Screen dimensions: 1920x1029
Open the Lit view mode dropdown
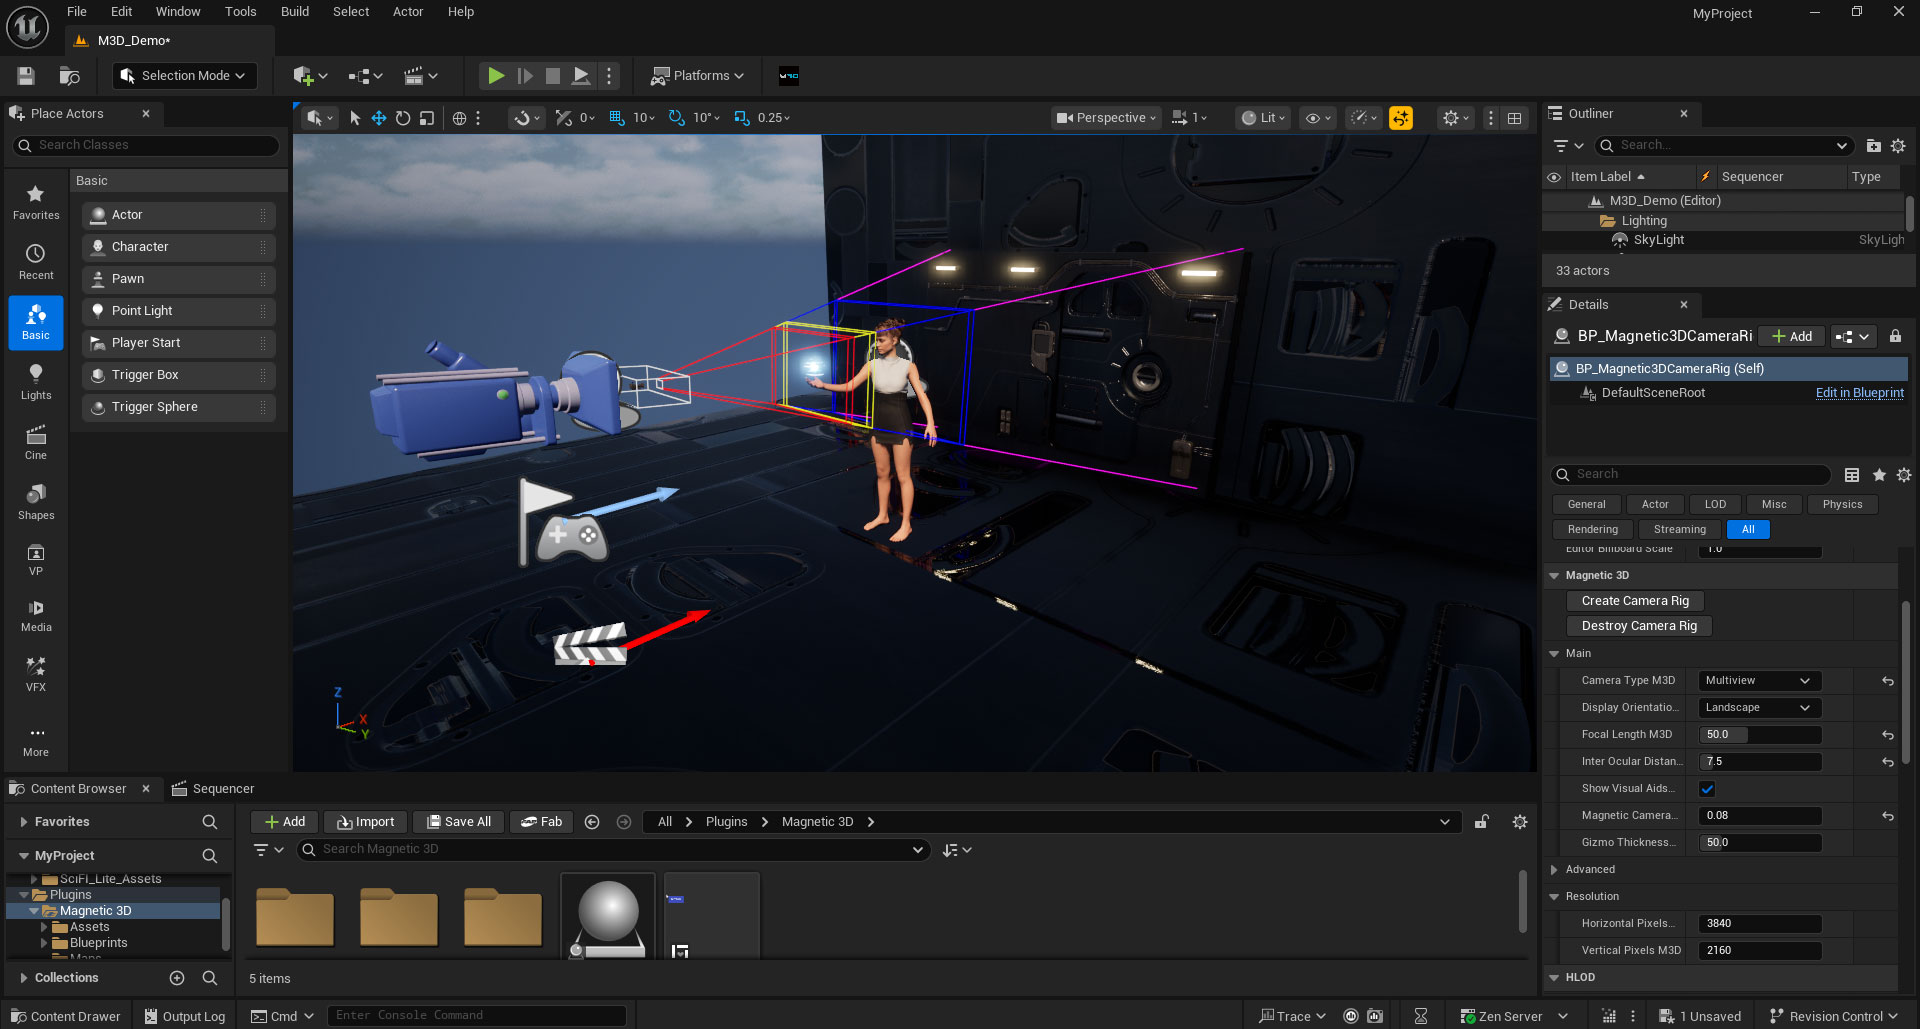(x=1263, y=118)
